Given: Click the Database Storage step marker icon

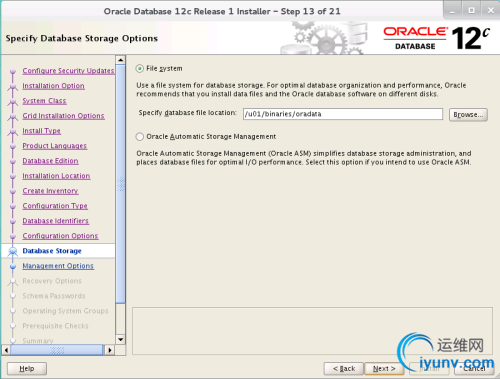Looking at the screenshot, I should (x=13, y=251).
